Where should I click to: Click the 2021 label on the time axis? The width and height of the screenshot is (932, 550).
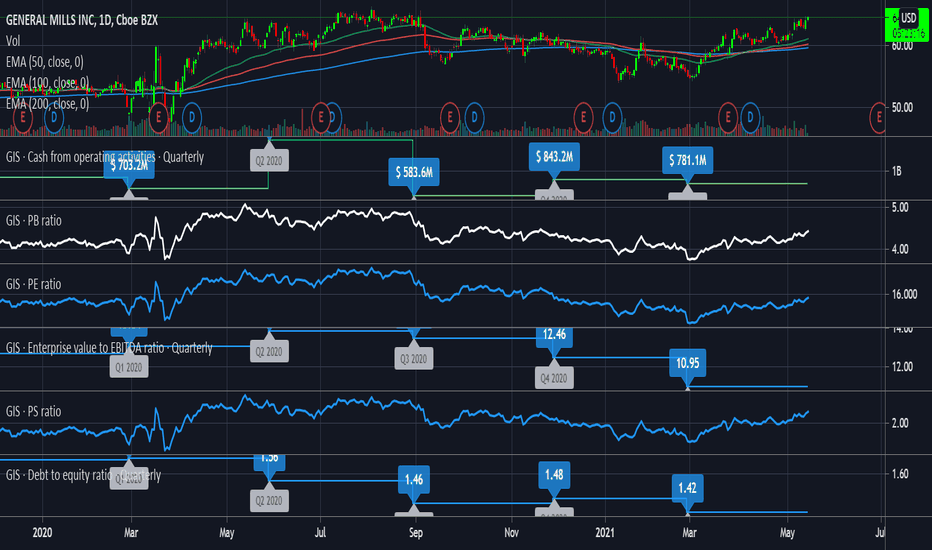[x=605, y=532]
